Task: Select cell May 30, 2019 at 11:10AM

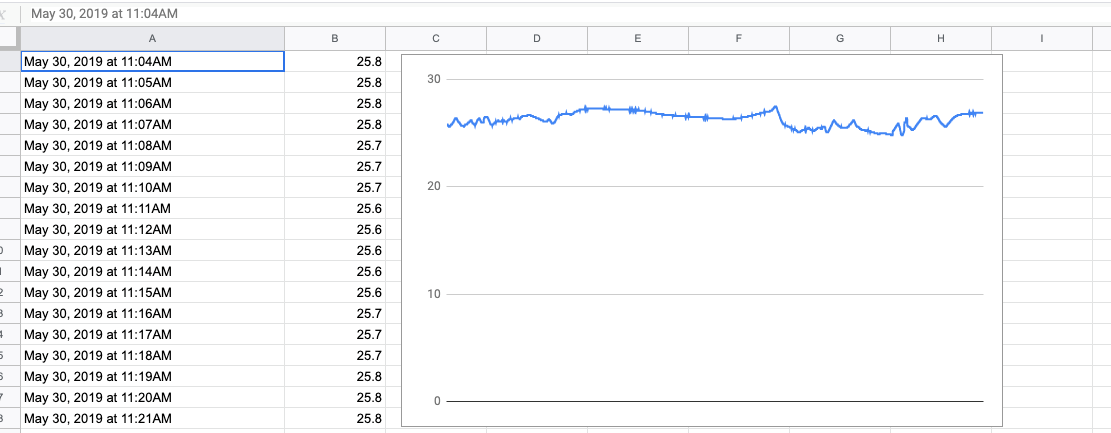Action: click(152, 188)
